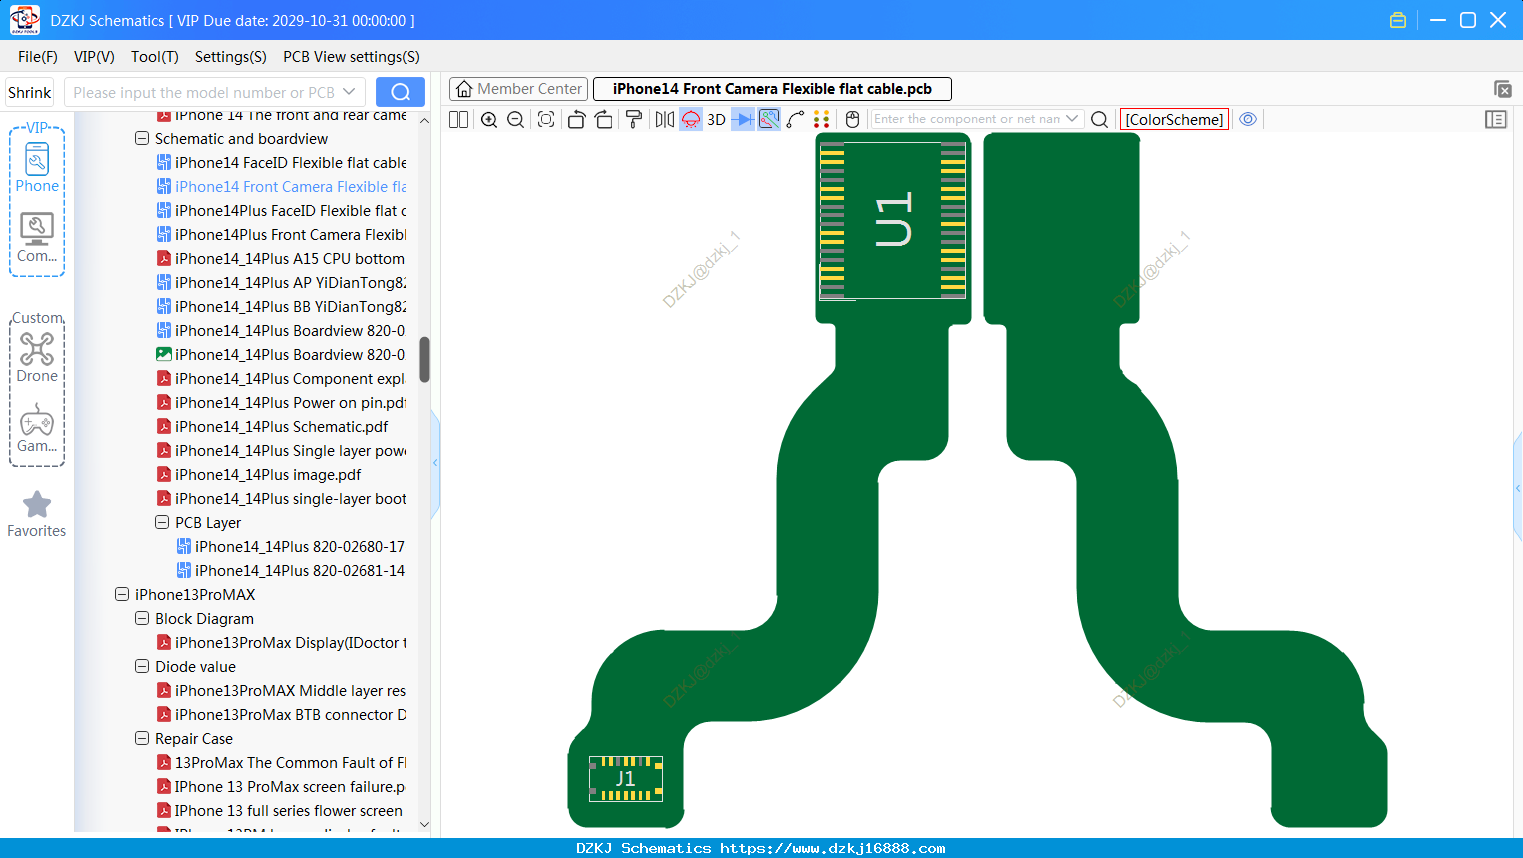
Task: Open iPhone14 FaceID Flexible flat cable file
Action: pyautogui.click(x=282, y=162)
